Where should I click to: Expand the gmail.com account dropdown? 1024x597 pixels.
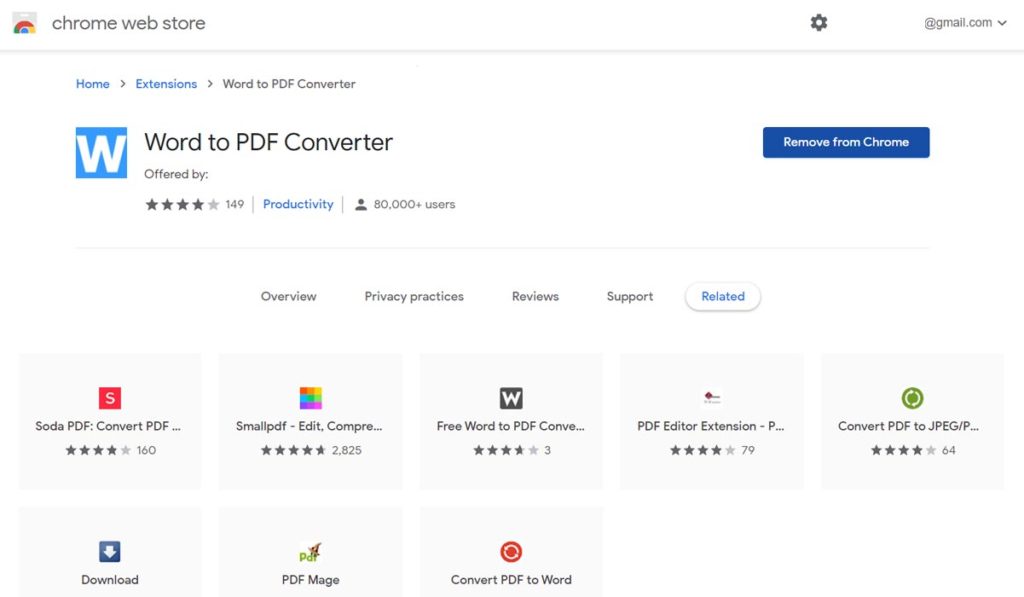pyautogui.click(x=965, y=23)
